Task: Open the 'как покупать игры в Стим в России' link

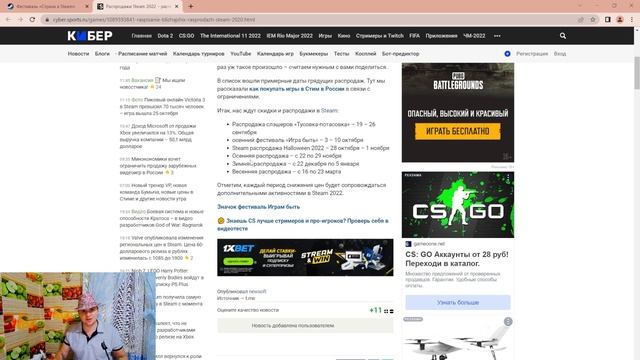Action: coord(297,89)
